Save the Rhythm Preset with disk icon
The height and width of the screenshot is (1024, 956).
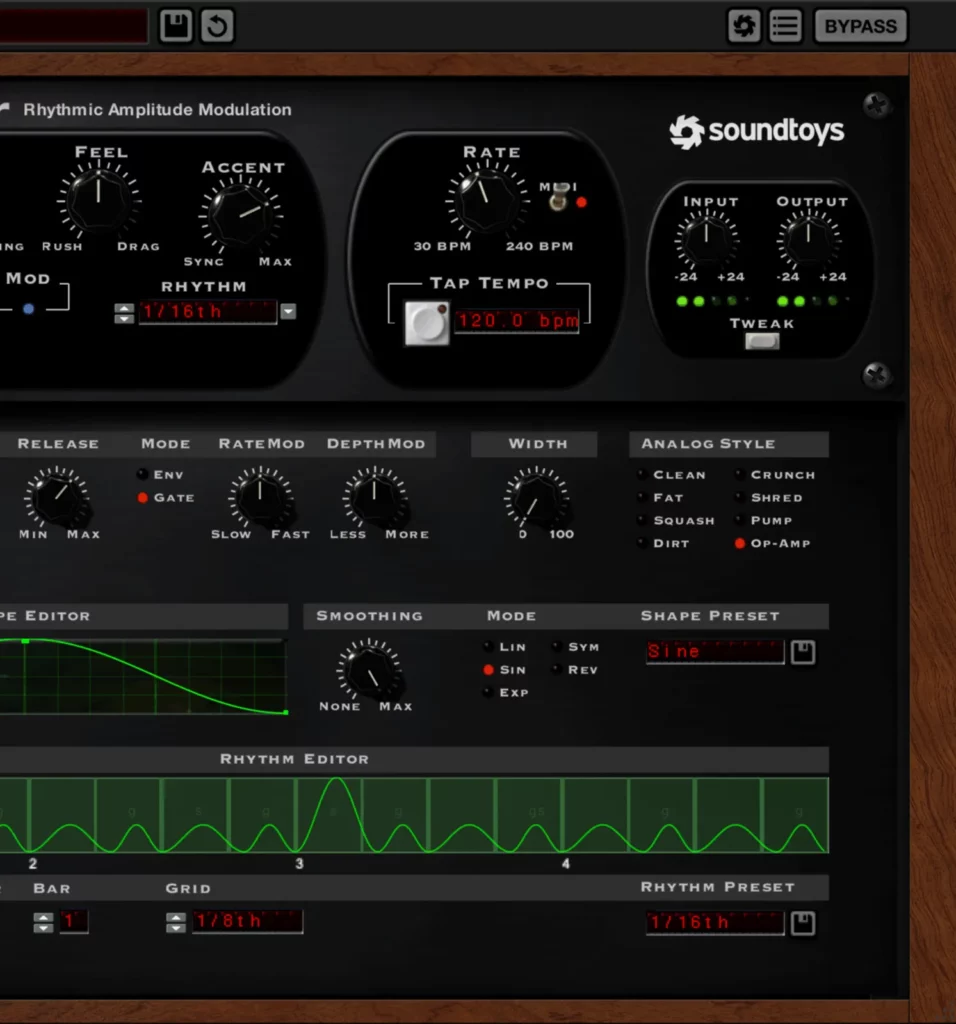803,923
